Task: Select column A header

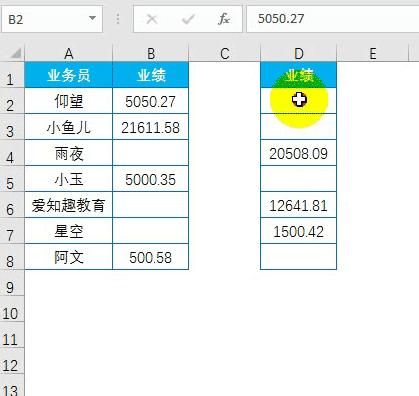Action: click(x=69, y=53)
